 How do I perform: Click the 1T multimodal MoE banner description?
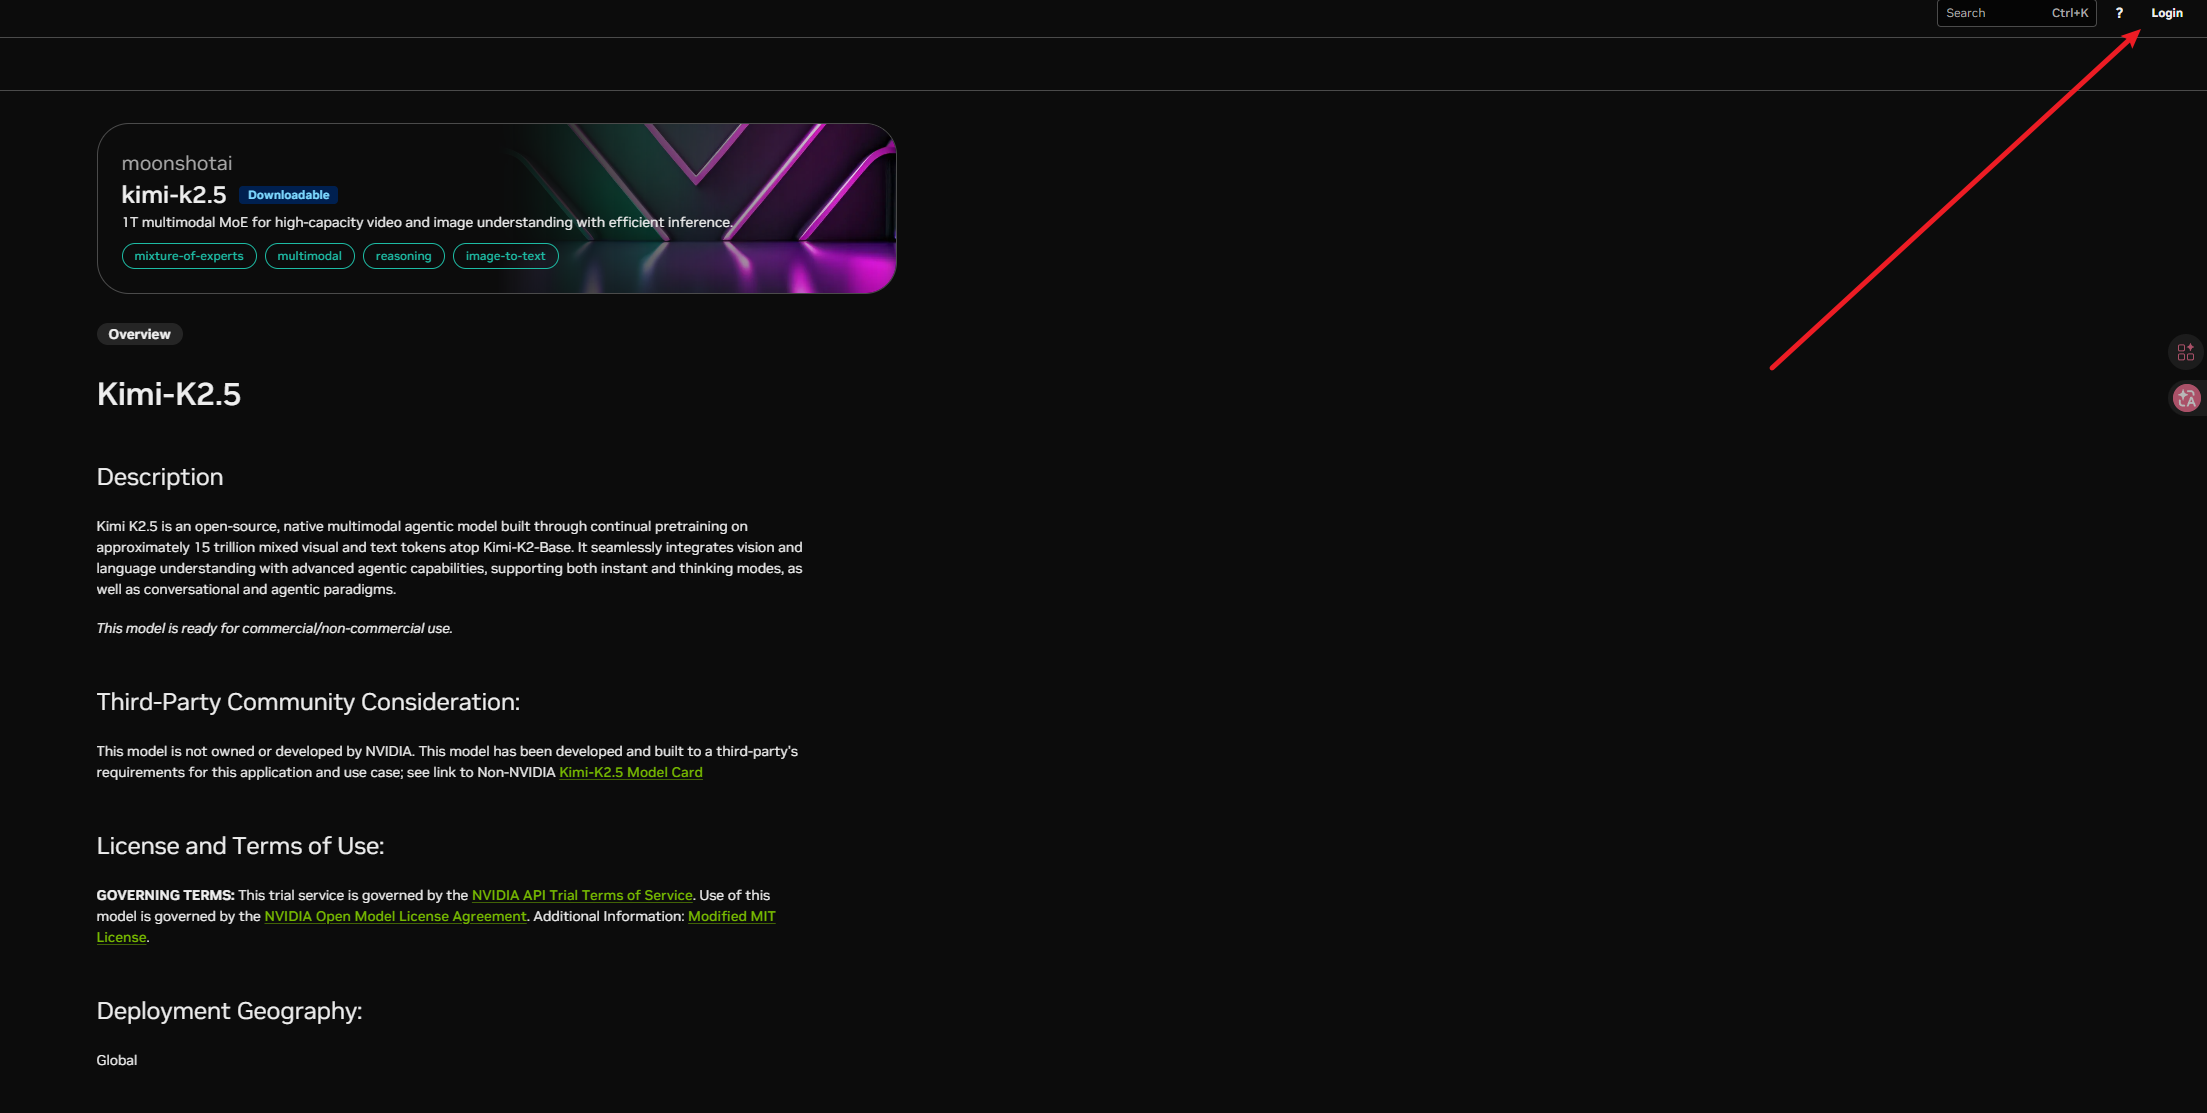427,222
